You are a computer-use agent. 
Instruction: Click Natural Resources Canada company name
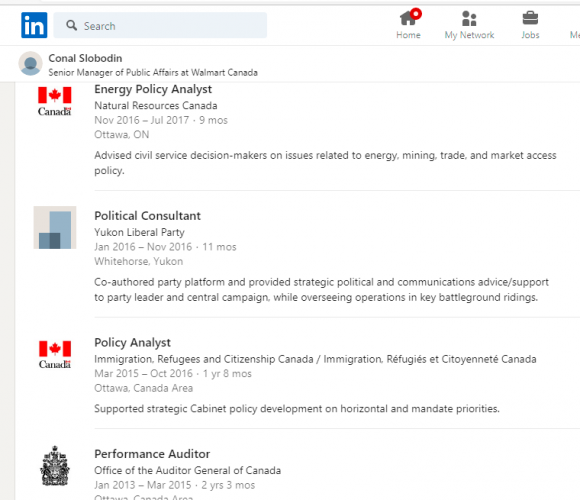point(156,105)
